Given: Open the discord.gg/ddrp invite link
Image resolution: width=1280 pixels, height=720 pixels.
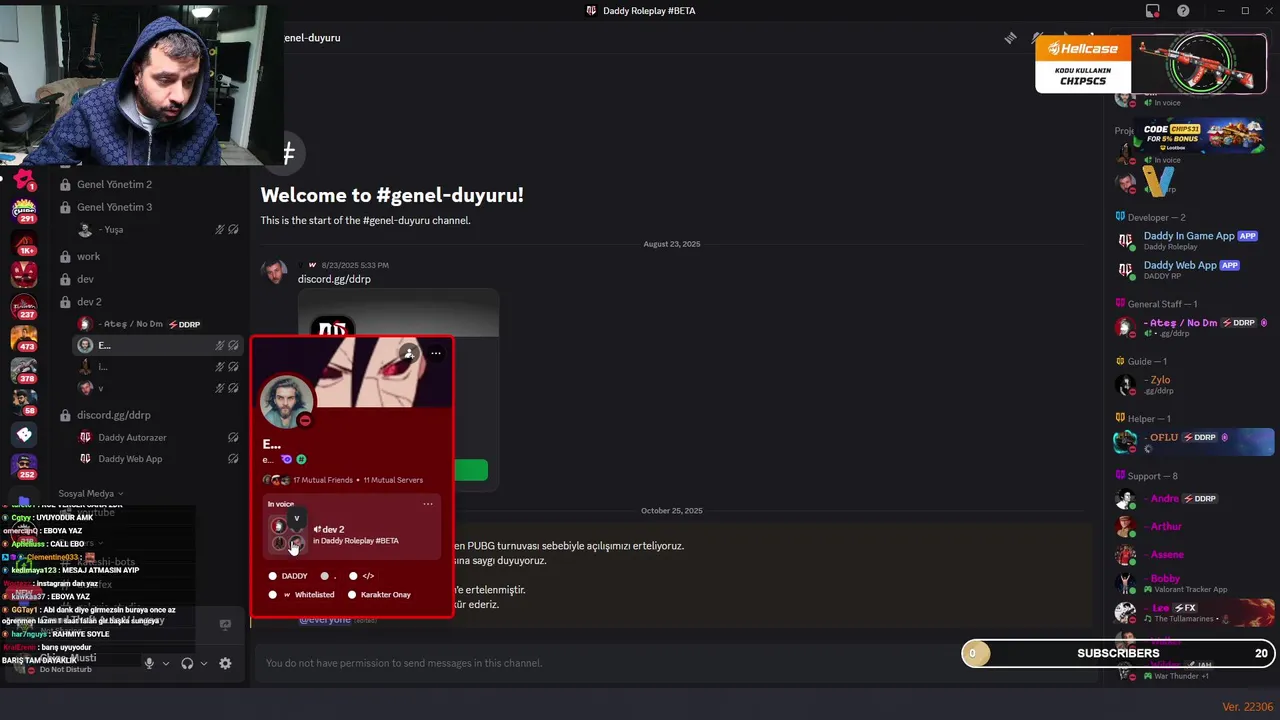Looking at the screenshot, I should coord(334,279).
